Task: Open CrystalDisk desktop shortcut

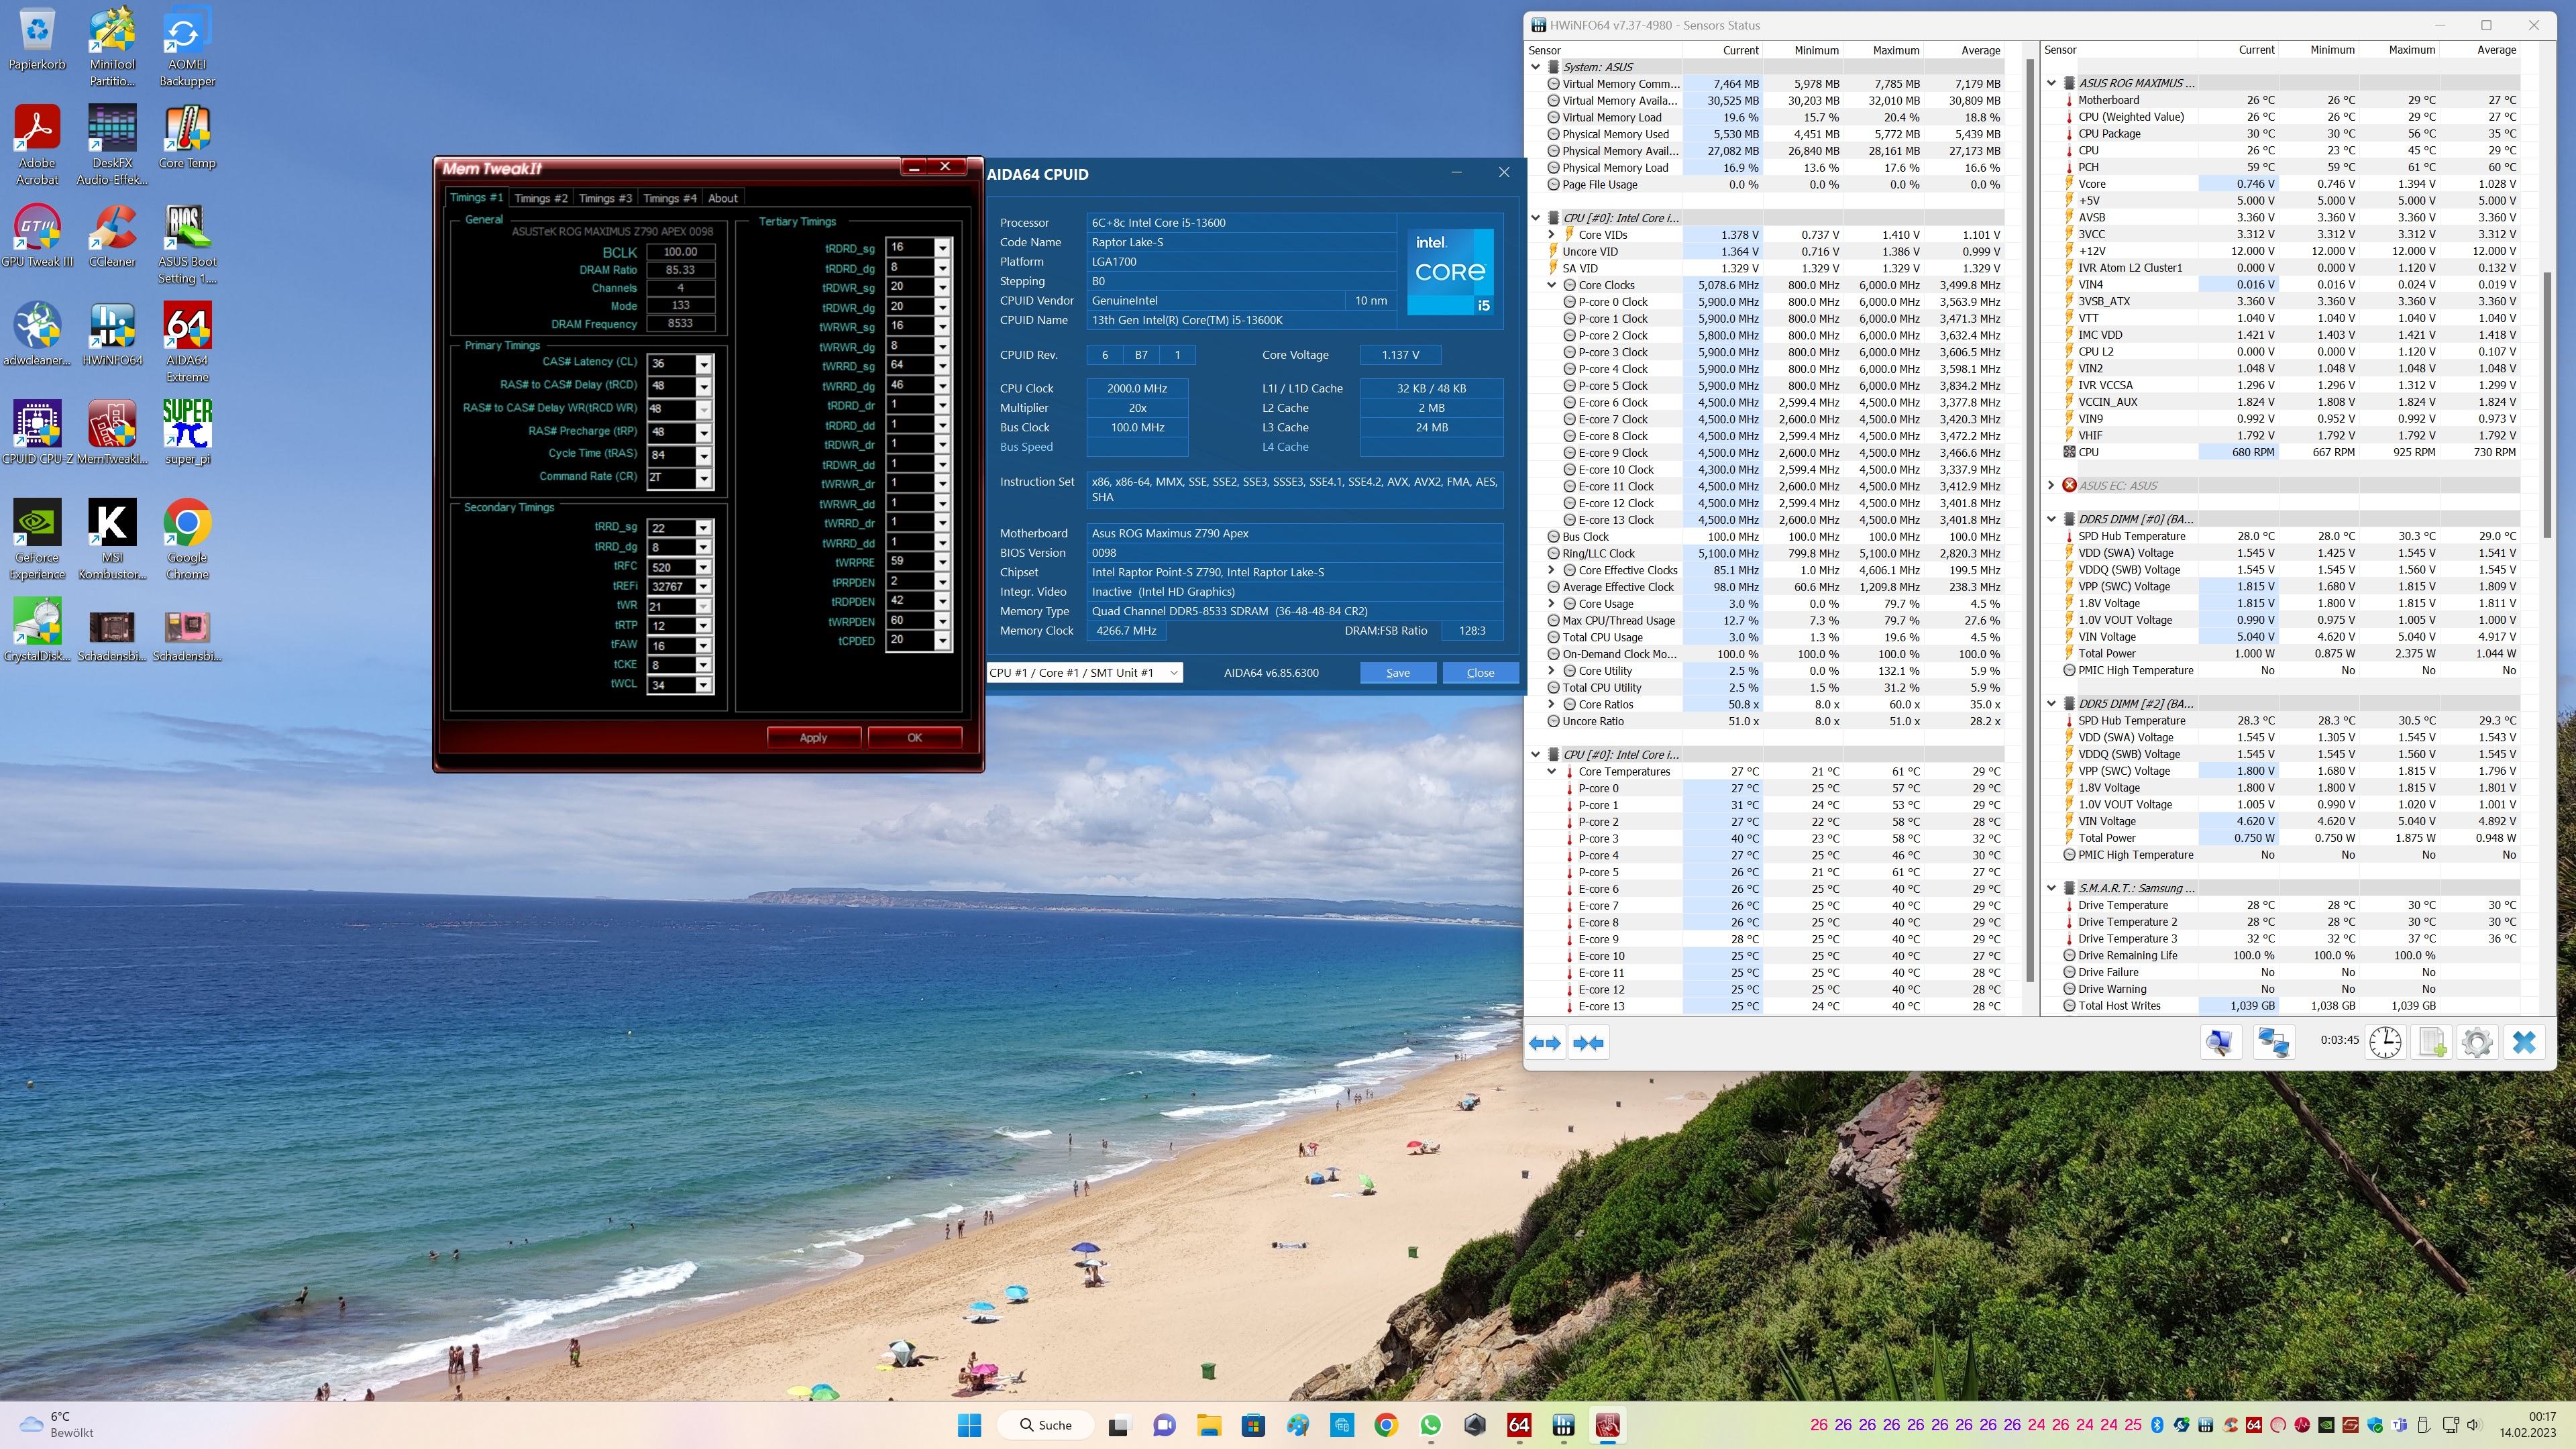Action: [37, 629]
